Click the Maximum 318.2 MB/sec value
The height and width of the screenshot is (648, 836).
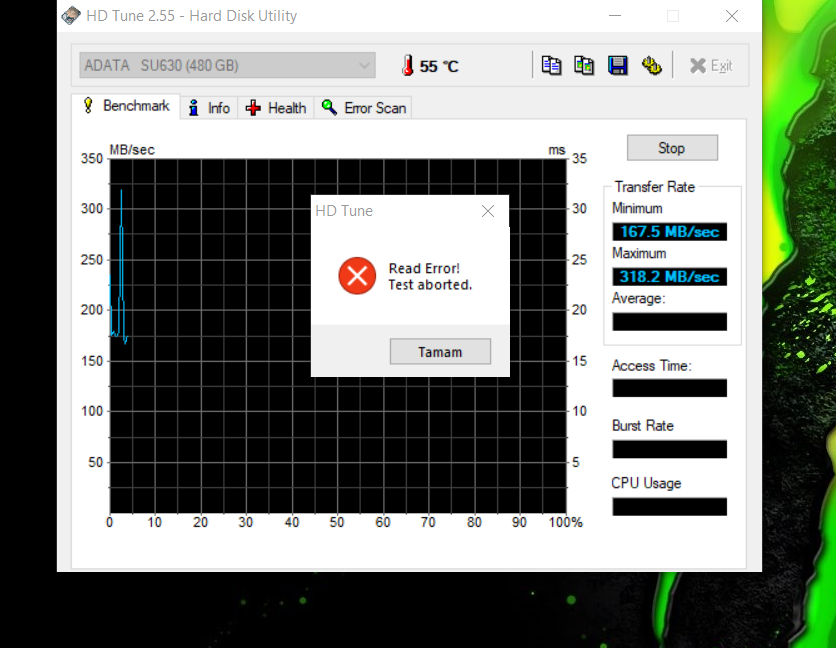coord(670,277)
